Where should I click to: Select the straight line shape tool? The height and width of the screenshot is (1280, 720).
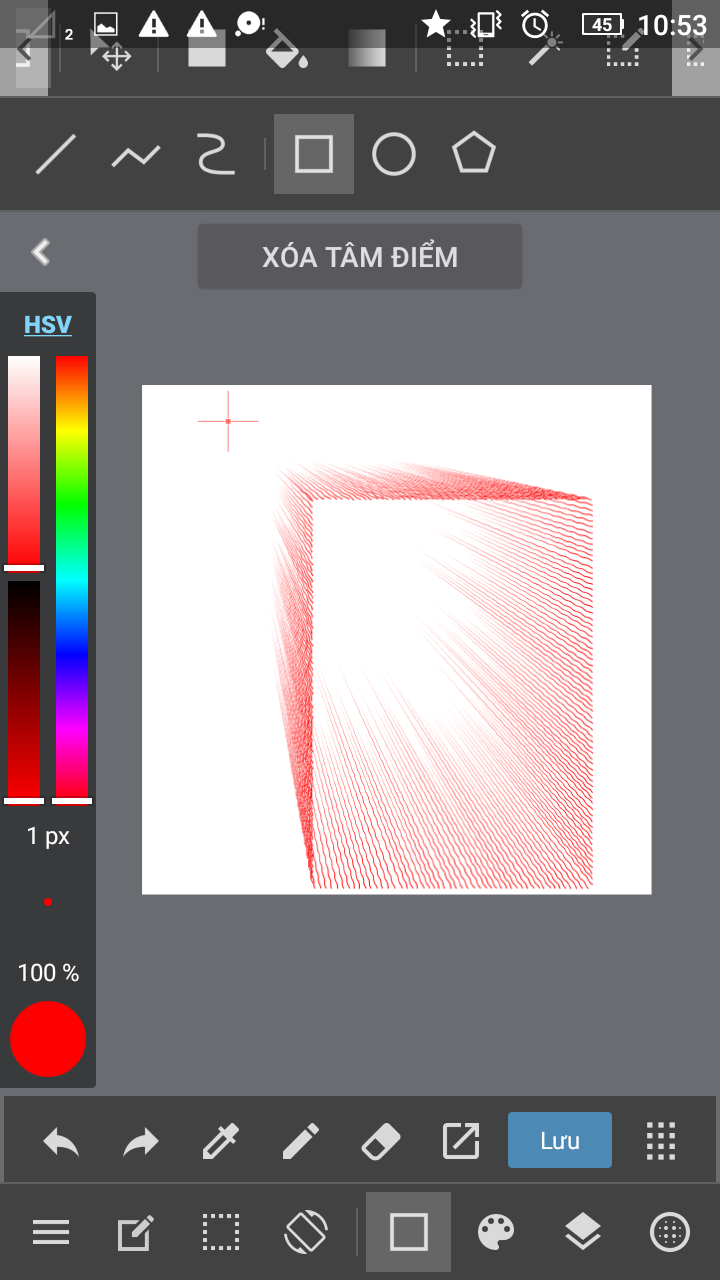click(x=56, y=155)
